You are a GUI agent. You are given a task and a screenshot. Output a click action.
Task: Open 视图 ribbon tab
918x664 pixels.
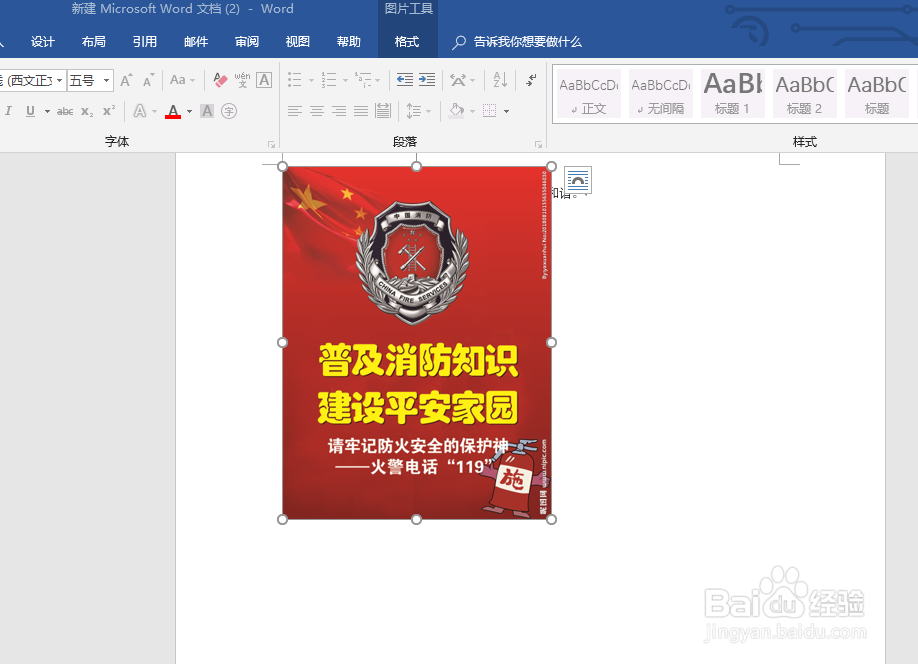click(x=297, y=42)
